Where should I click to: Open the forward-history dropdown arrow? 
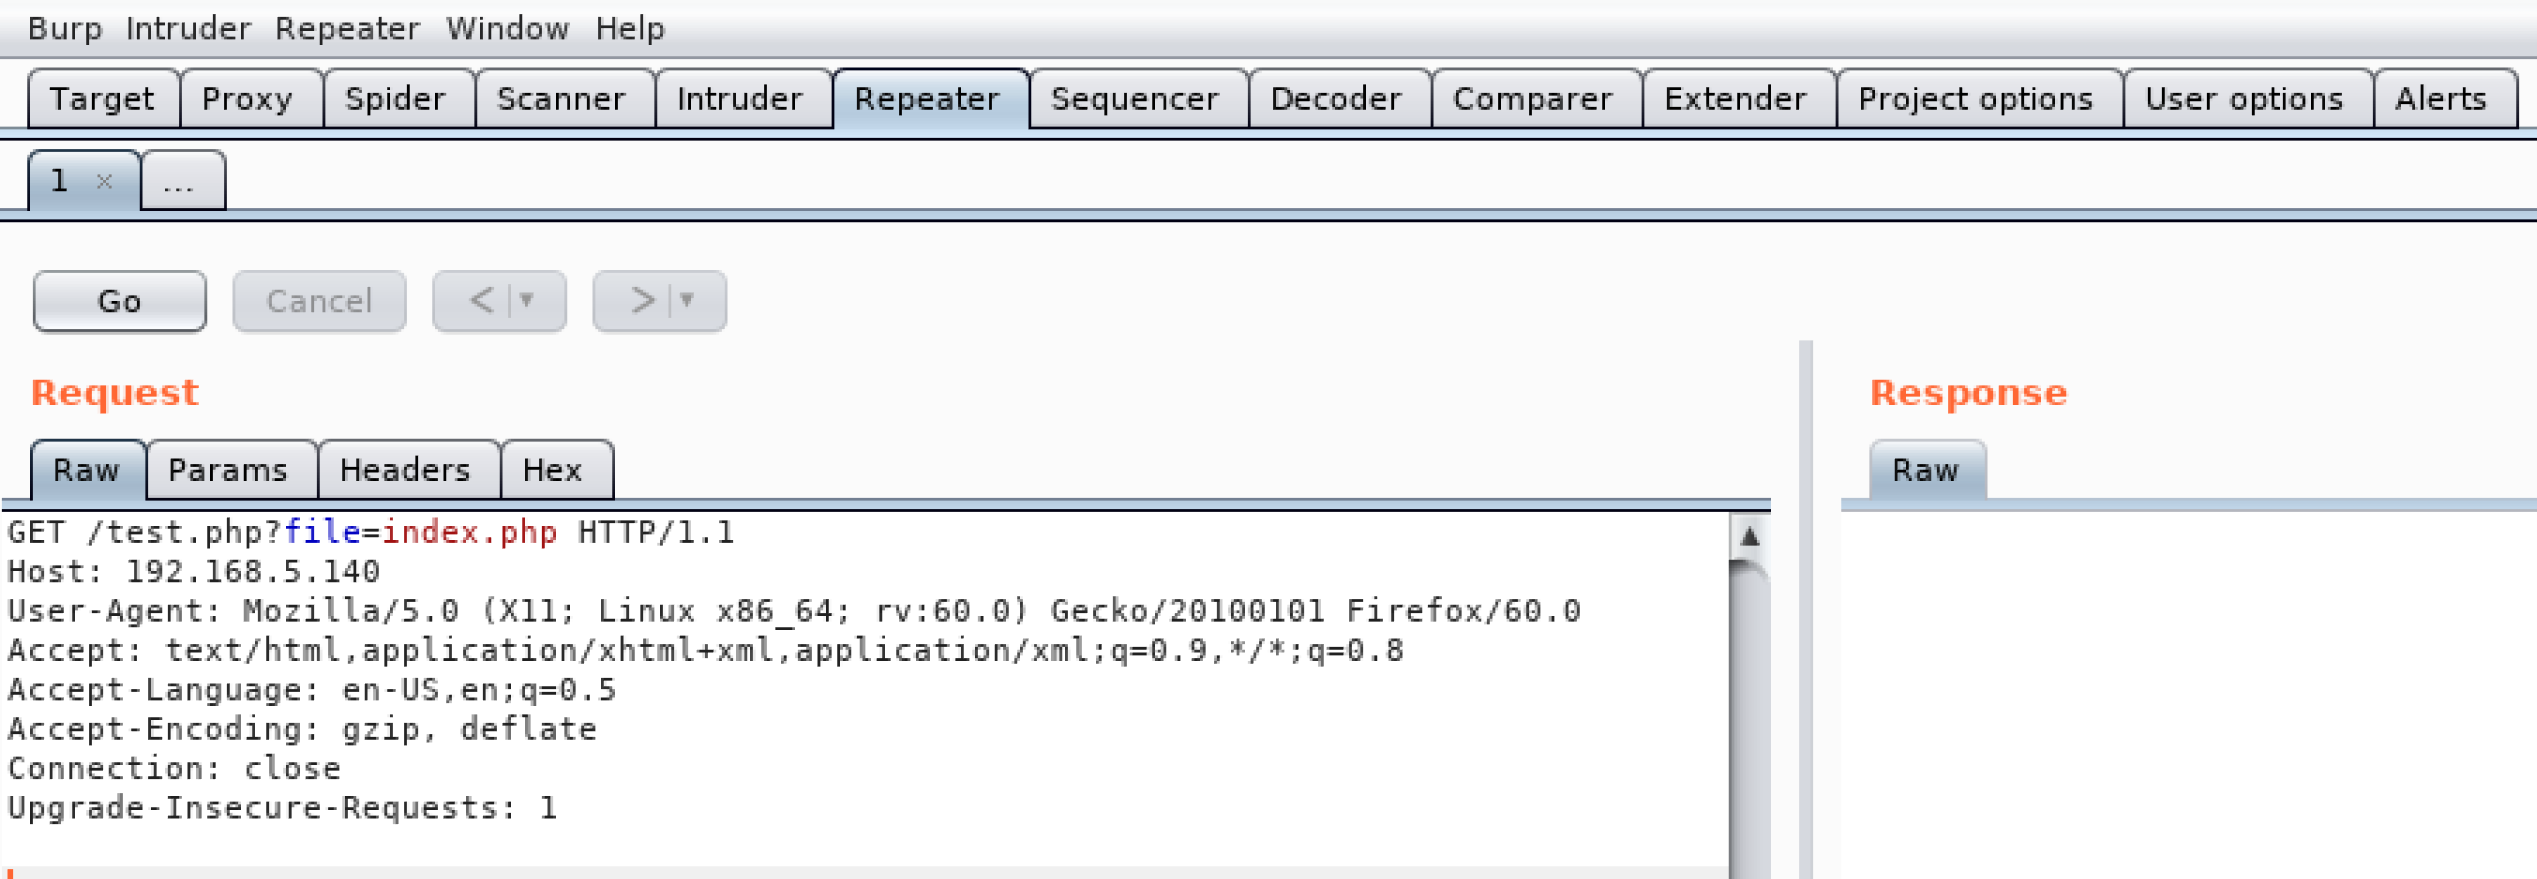[x=685, y=300]
